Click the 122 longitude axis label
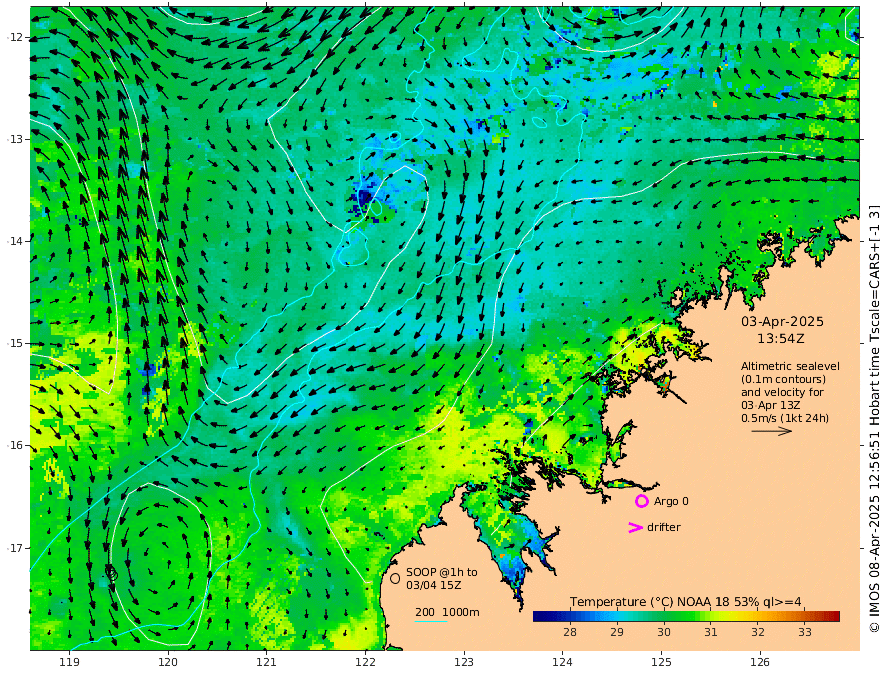 click(x=365, y=662)
